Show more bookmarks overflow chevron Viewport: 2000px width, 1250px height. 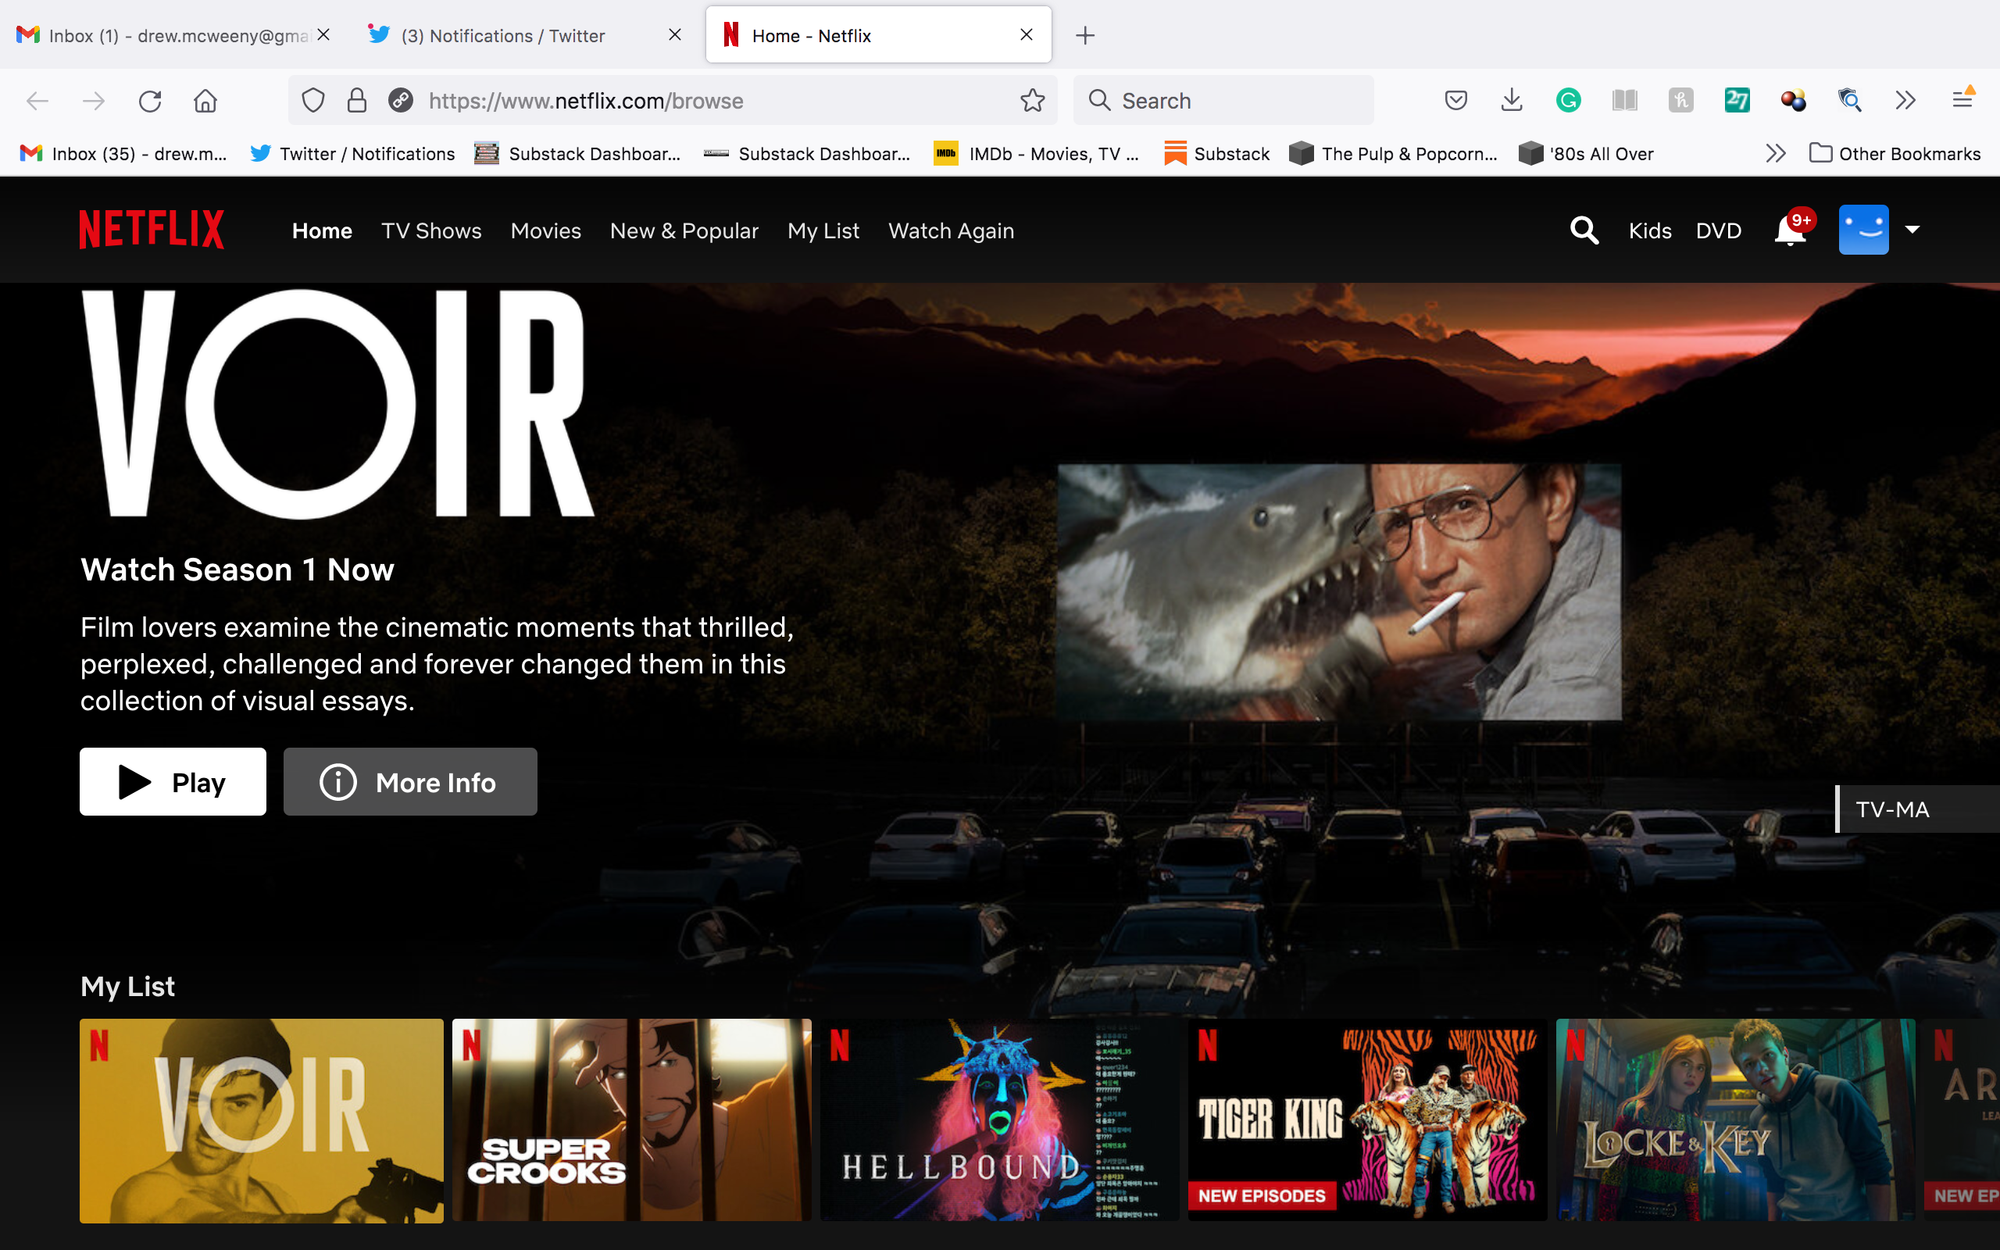1775,154
